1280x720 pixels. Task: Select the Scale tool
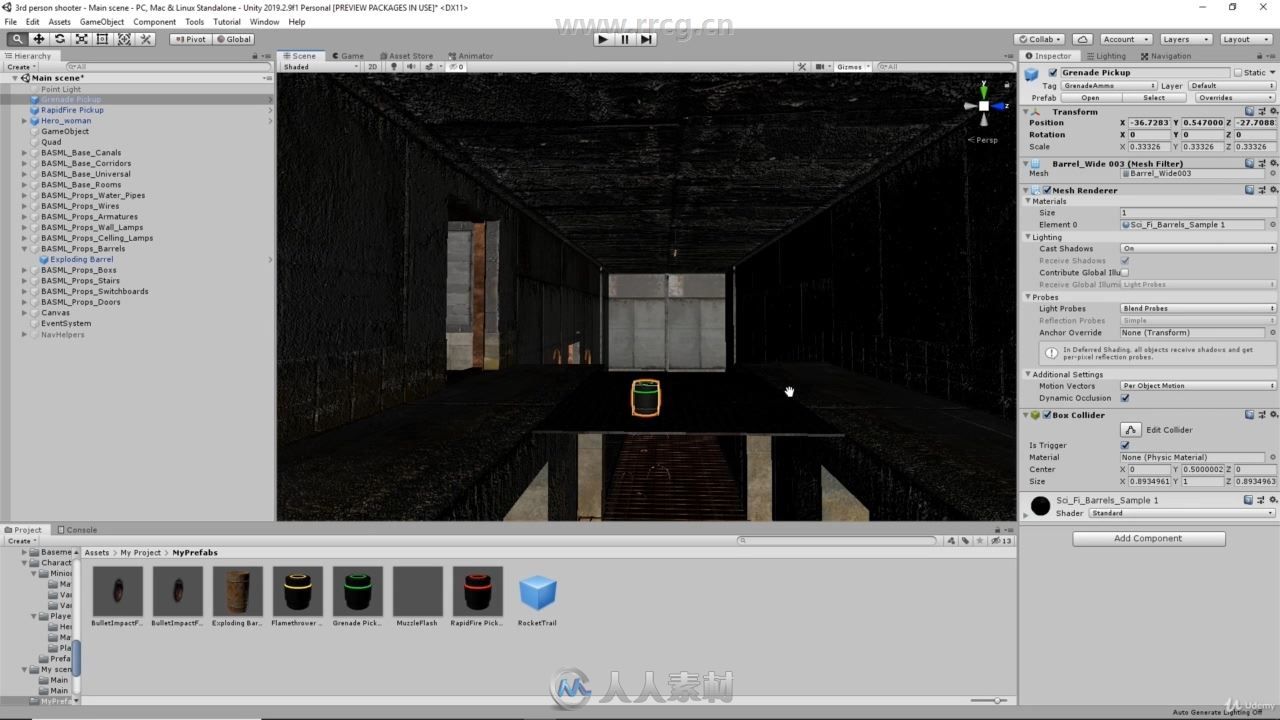pos(81,39)
